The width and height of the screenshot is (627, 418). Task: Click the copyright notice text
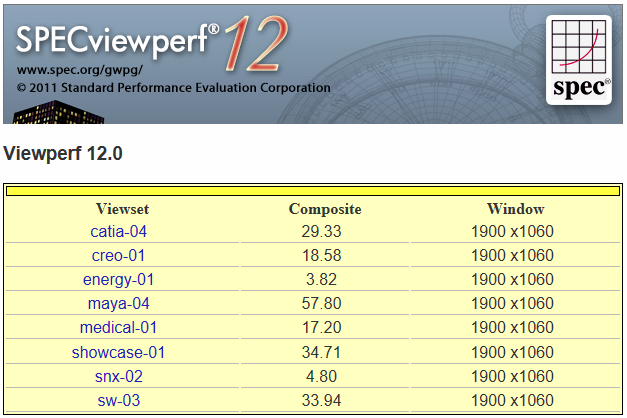pyautogui.click(x=174, y=88)
